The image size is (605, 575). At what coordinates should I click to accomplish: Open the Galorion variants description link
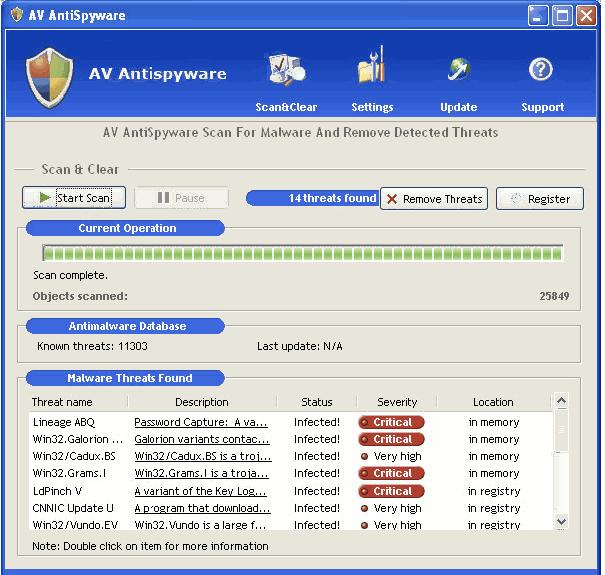click(x=202, y=439)
